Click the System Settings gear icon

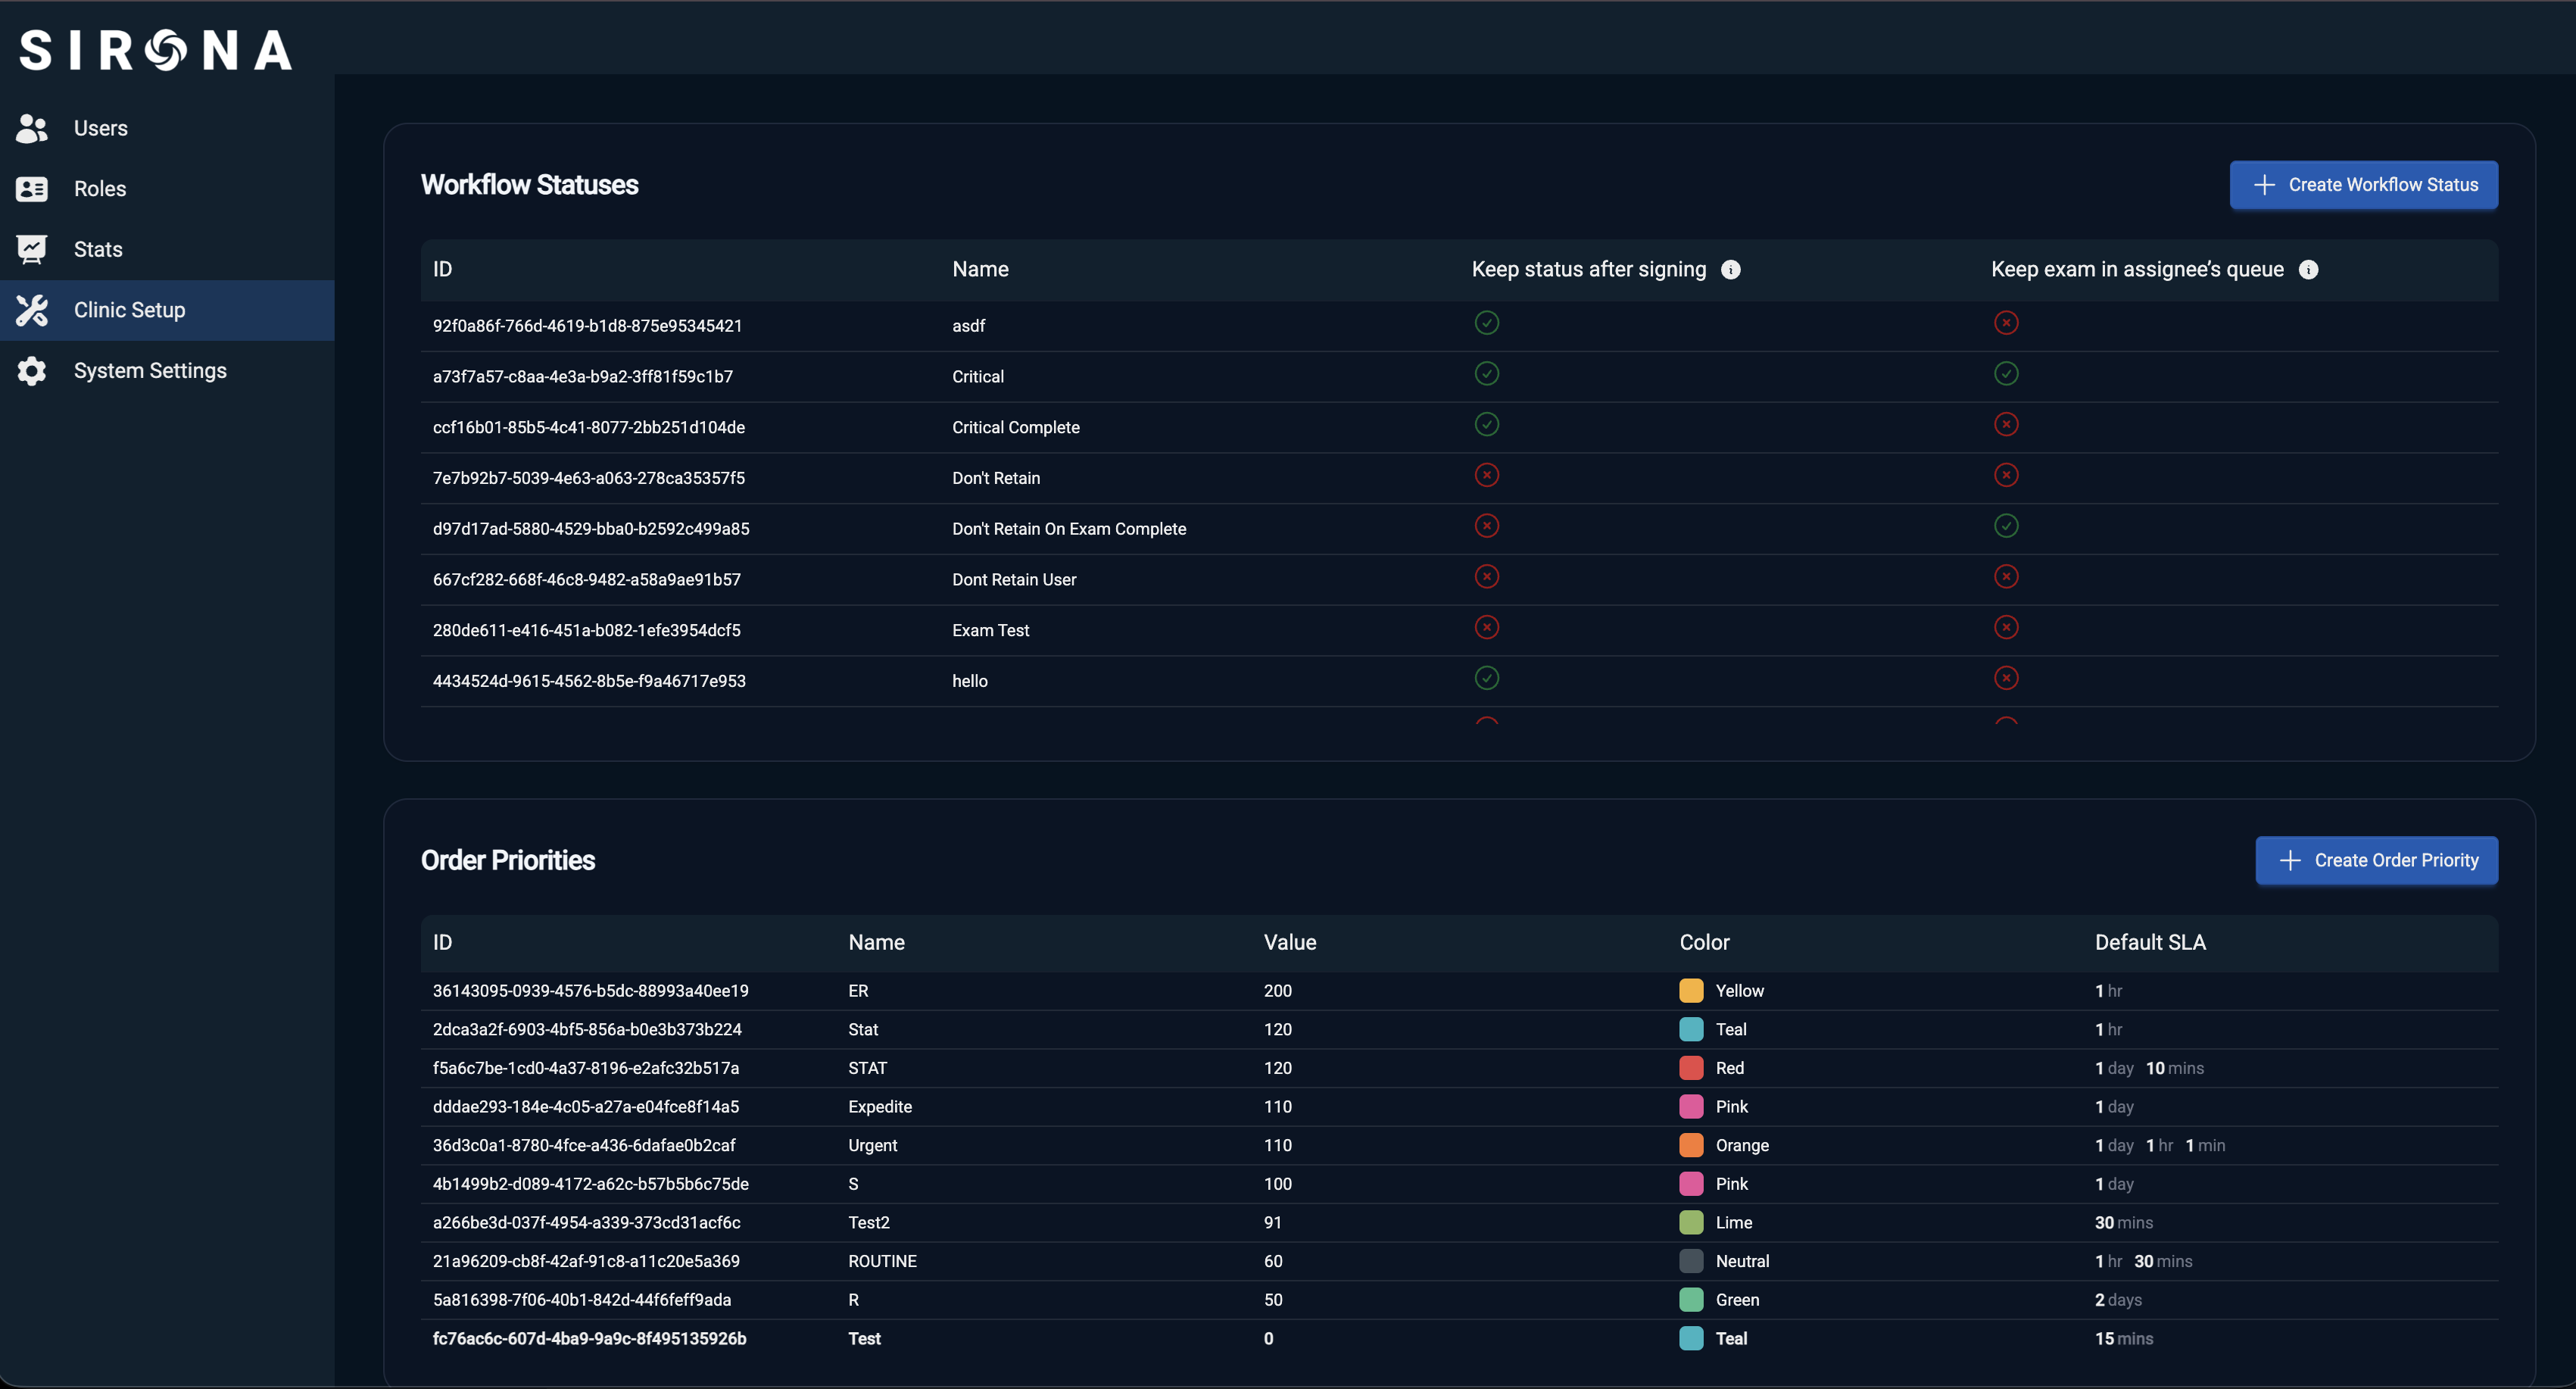click(32, 371)
